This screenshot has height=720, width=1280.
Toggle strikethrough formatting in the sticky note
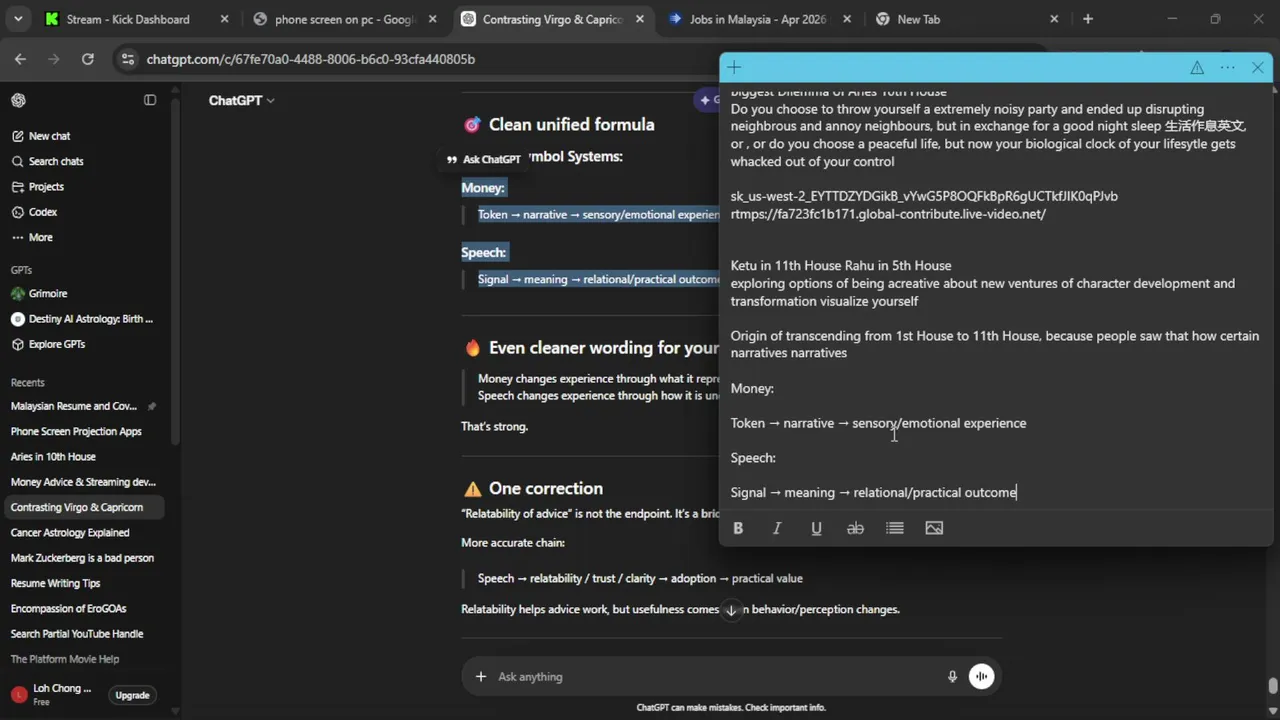coord(855,528)
